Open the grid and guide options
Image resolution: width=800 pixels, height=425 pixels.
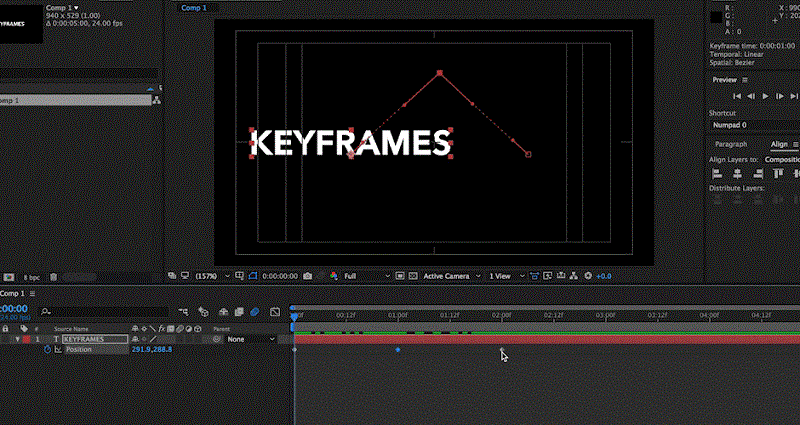click(x=239, y=276)
